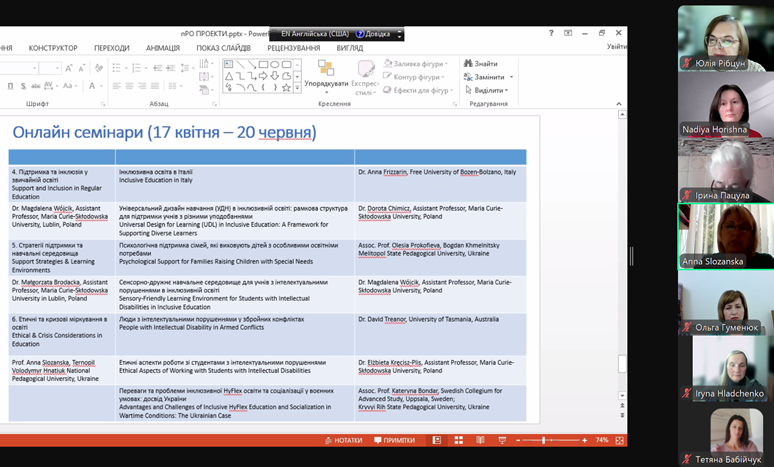The width and height of the screenshot is (774, 467).
Task: Start slide show from status bar
Action: (502, 440)
